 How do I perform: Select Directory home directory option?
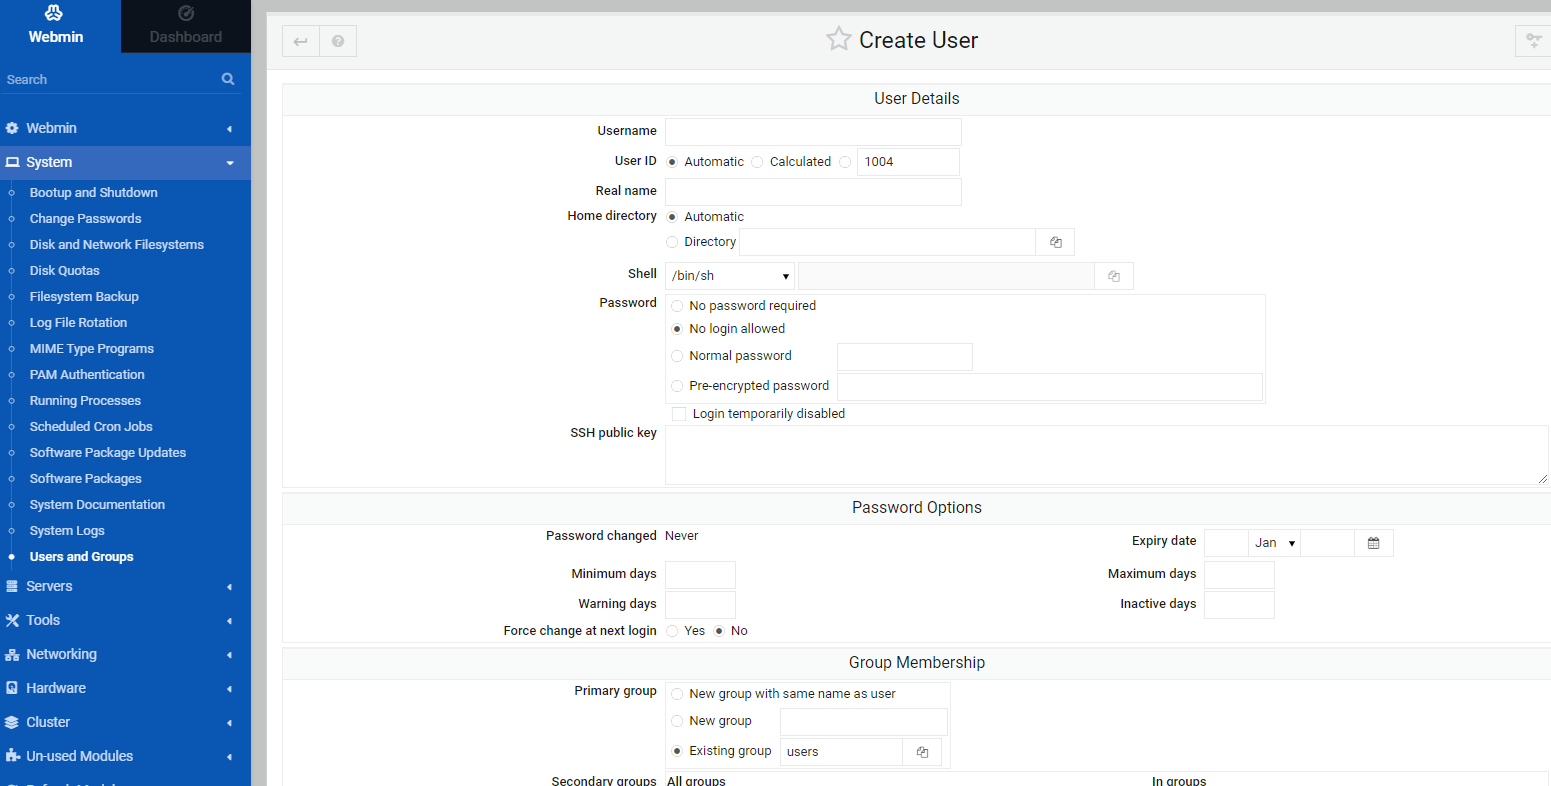[672, 242]
